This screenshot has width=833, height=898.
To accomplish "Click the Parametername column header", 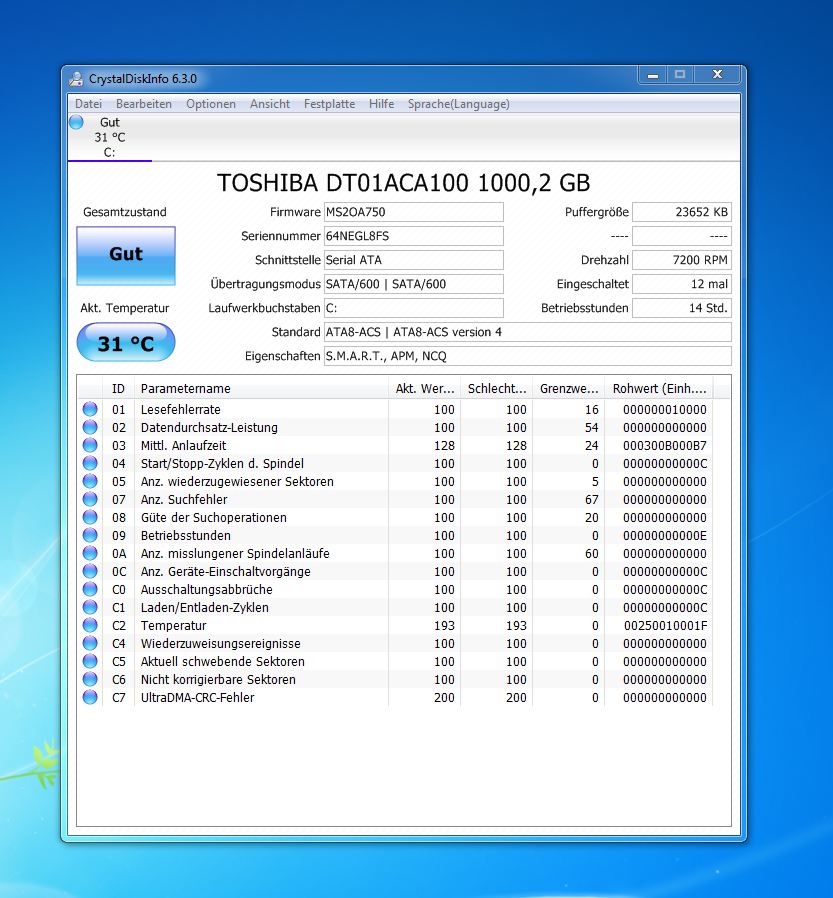I will pos(262,388).
